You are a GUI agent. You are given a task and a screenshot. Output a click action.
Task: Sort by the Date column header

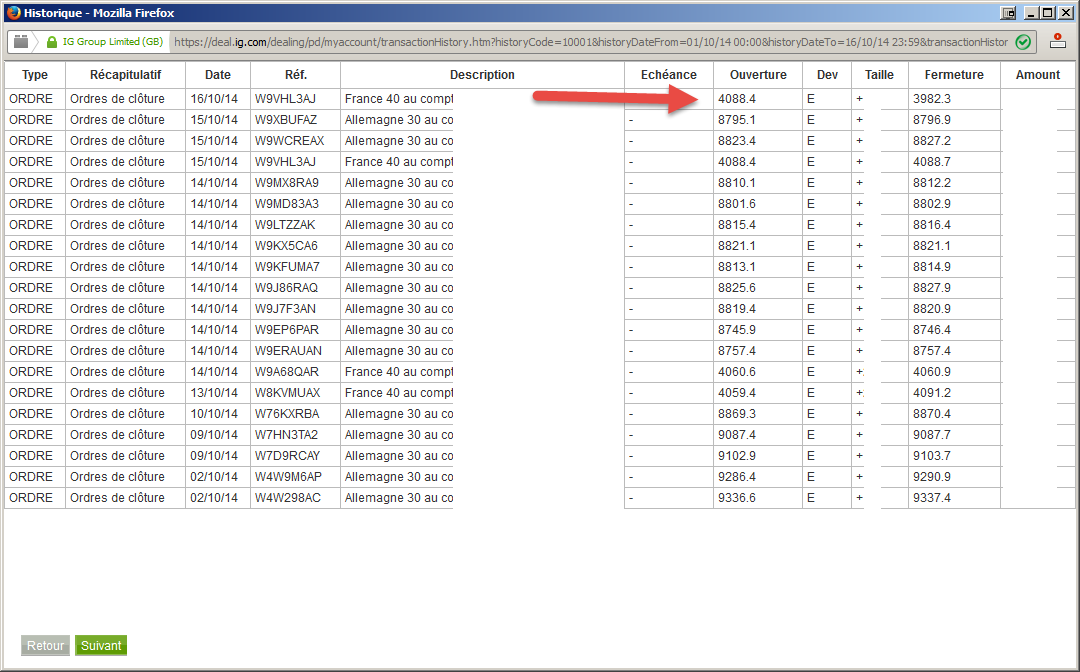(x=218, y=75)
